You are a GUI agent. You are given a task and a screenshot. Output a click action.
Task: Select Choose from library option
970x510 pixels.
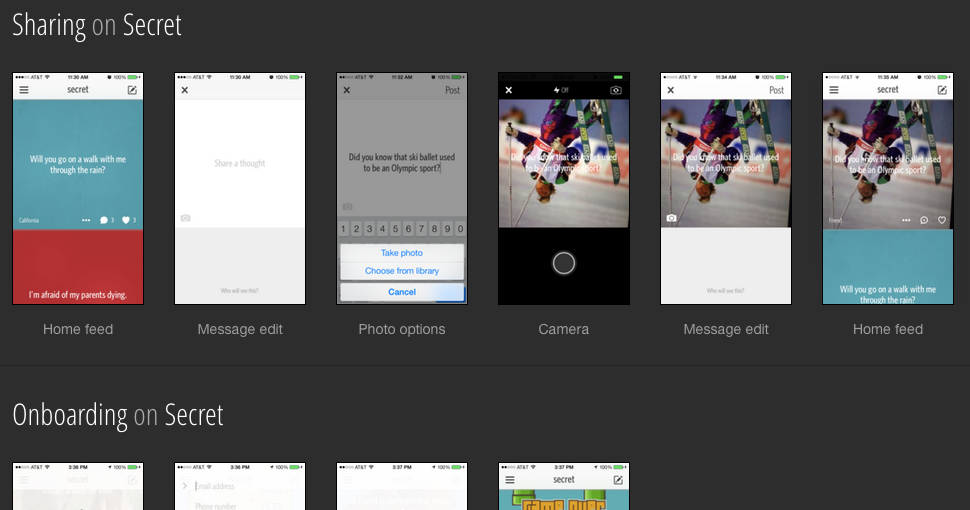402,270
